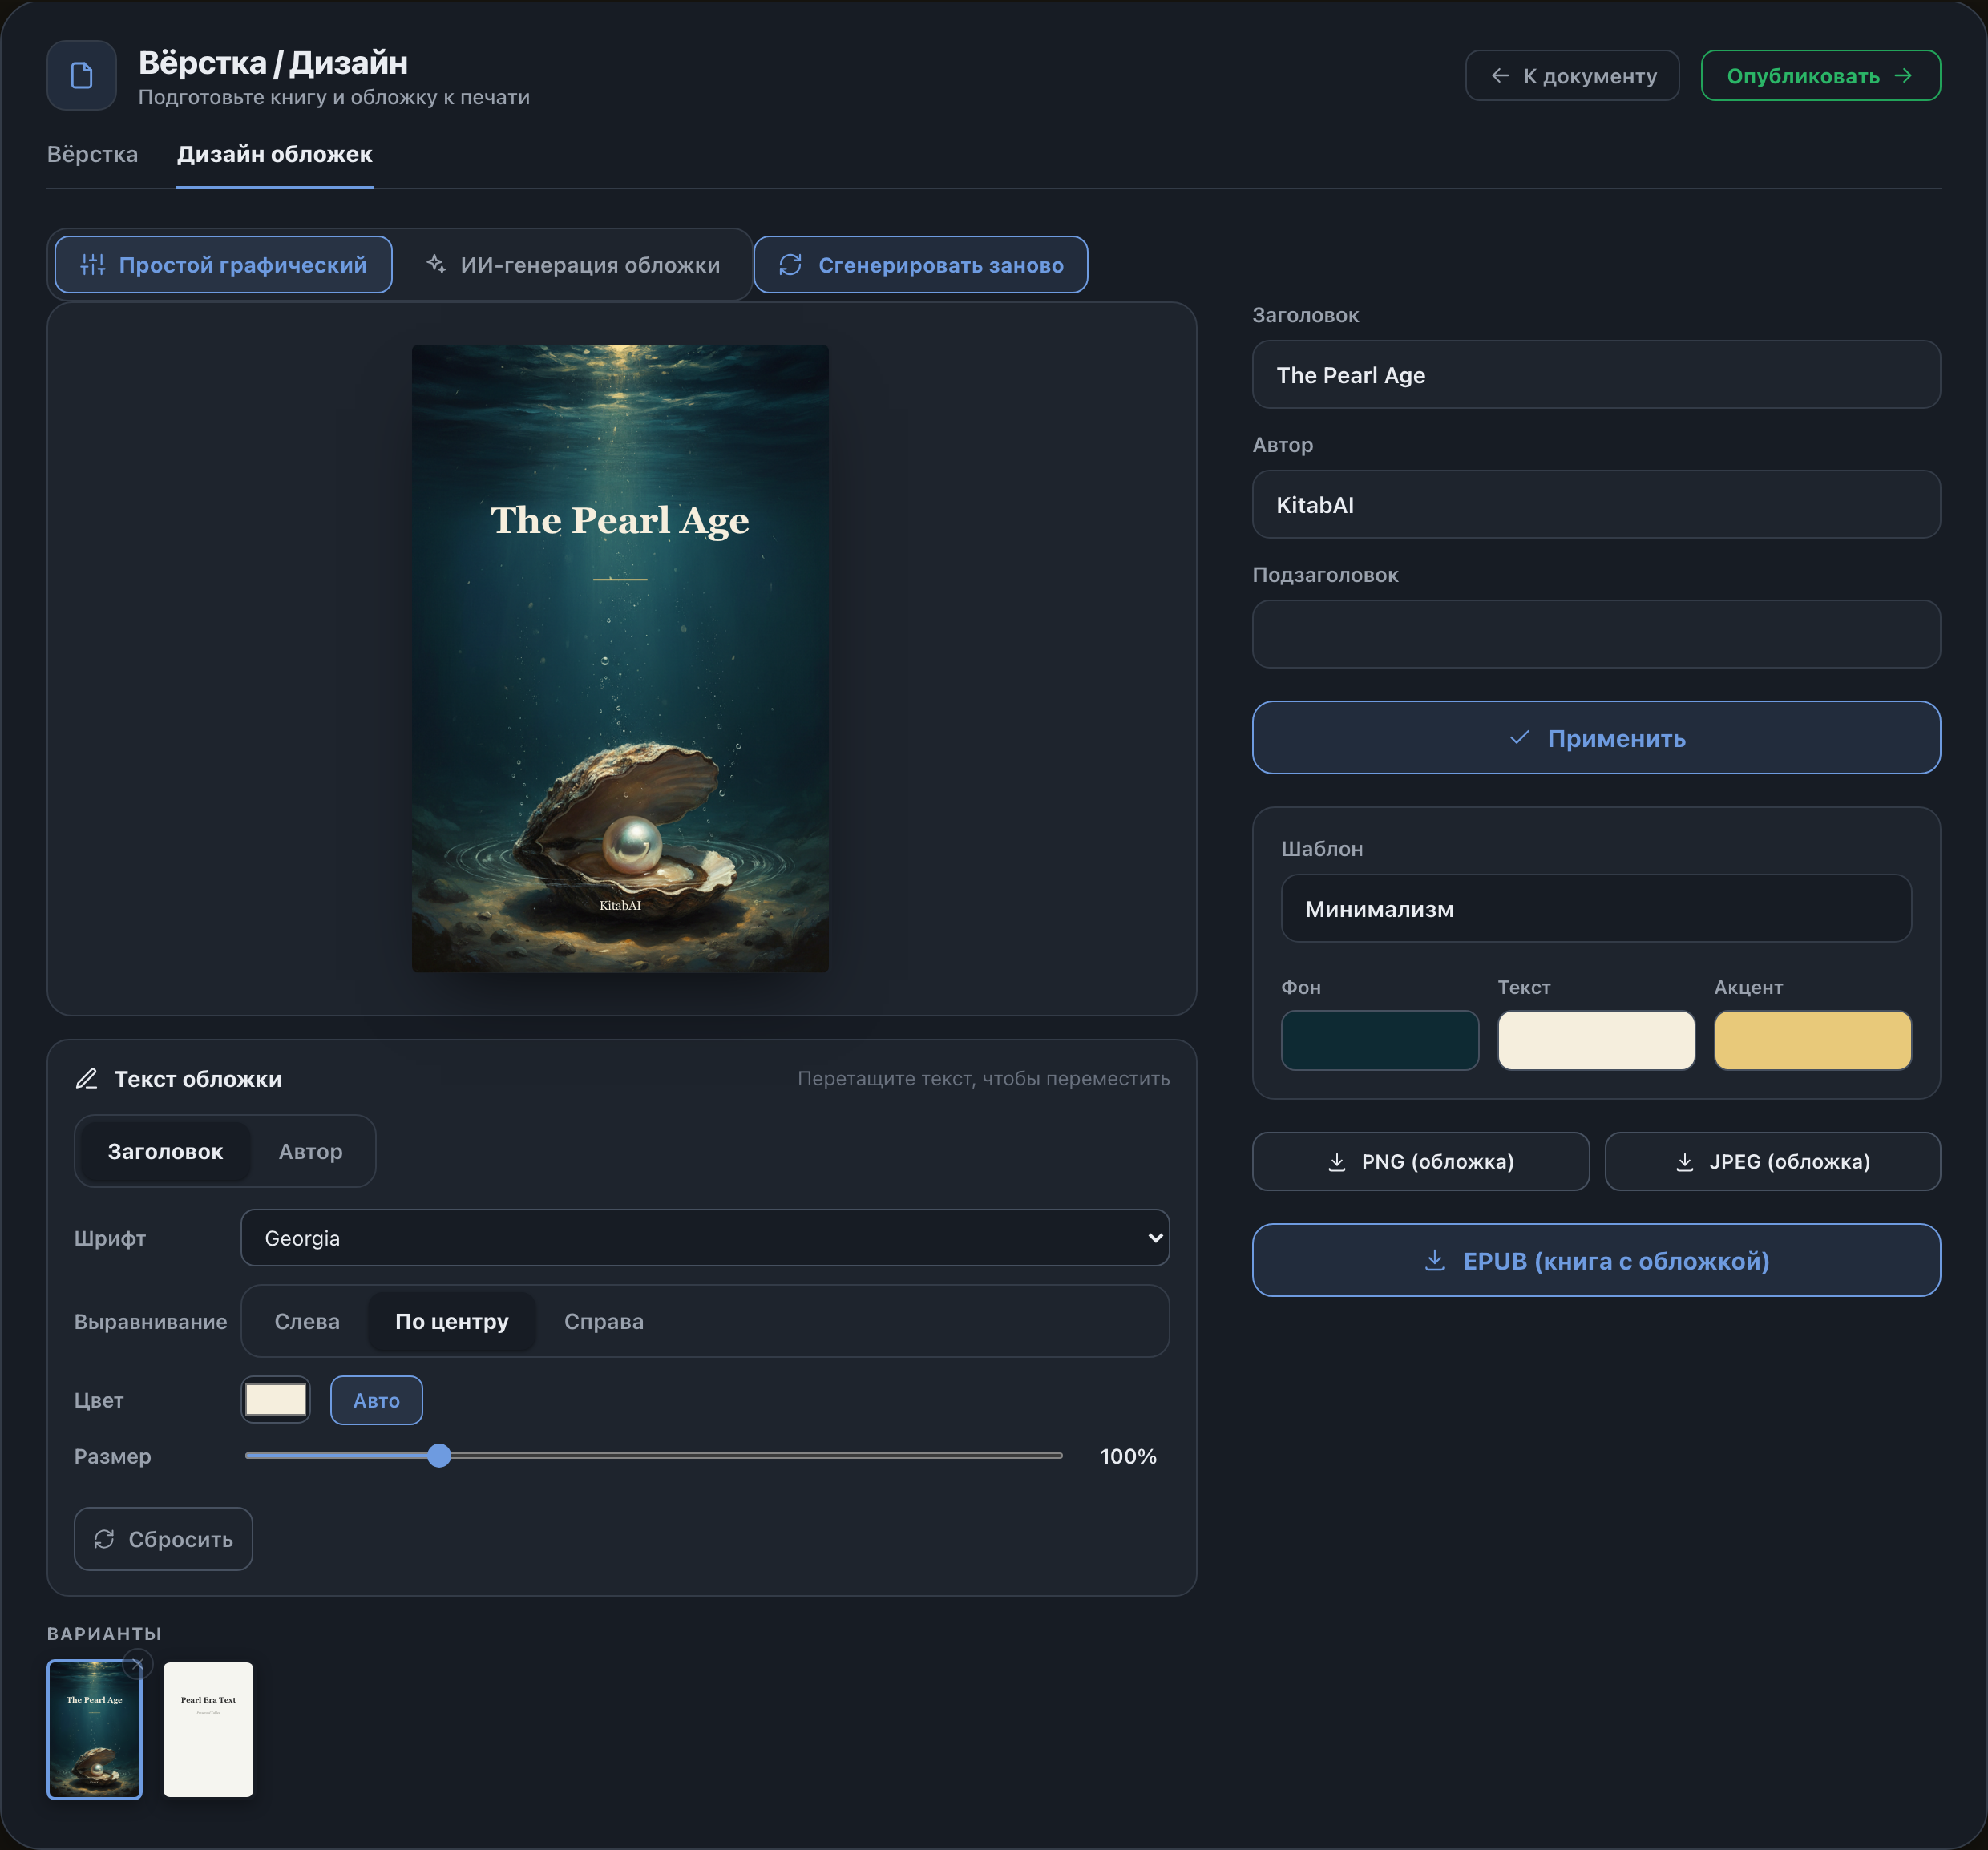Click the sparkle icon in ИИ-генерация обложки
This screenshot has height=1850, width=1988.
coord(436,264)
